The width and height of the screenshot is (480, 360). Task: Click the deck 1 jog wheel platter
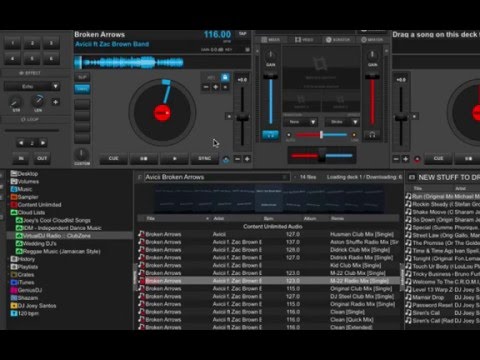tap(162, 113)
